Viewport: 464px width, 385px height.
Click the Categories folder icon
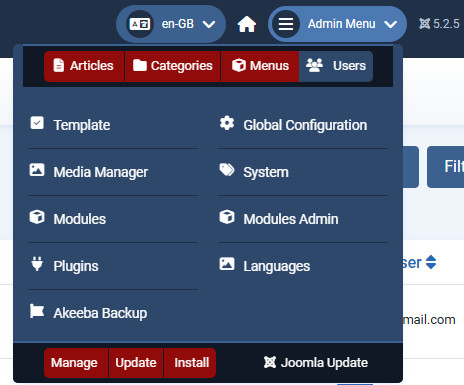(x=140, y=65)
